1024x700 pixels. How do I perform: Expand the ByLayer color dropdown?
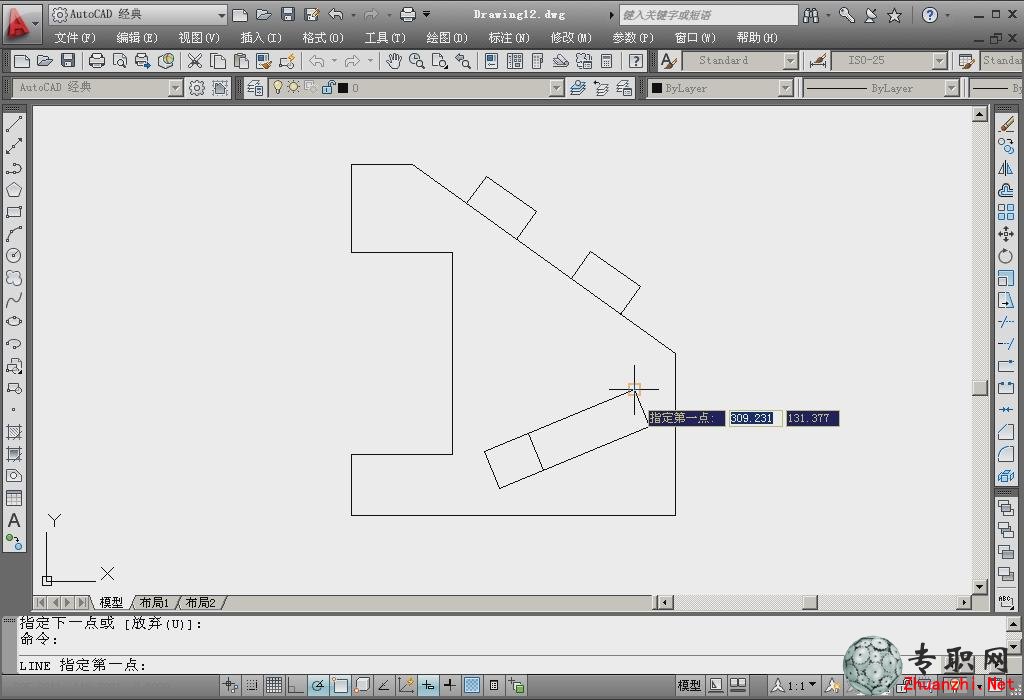coord(786,88)
